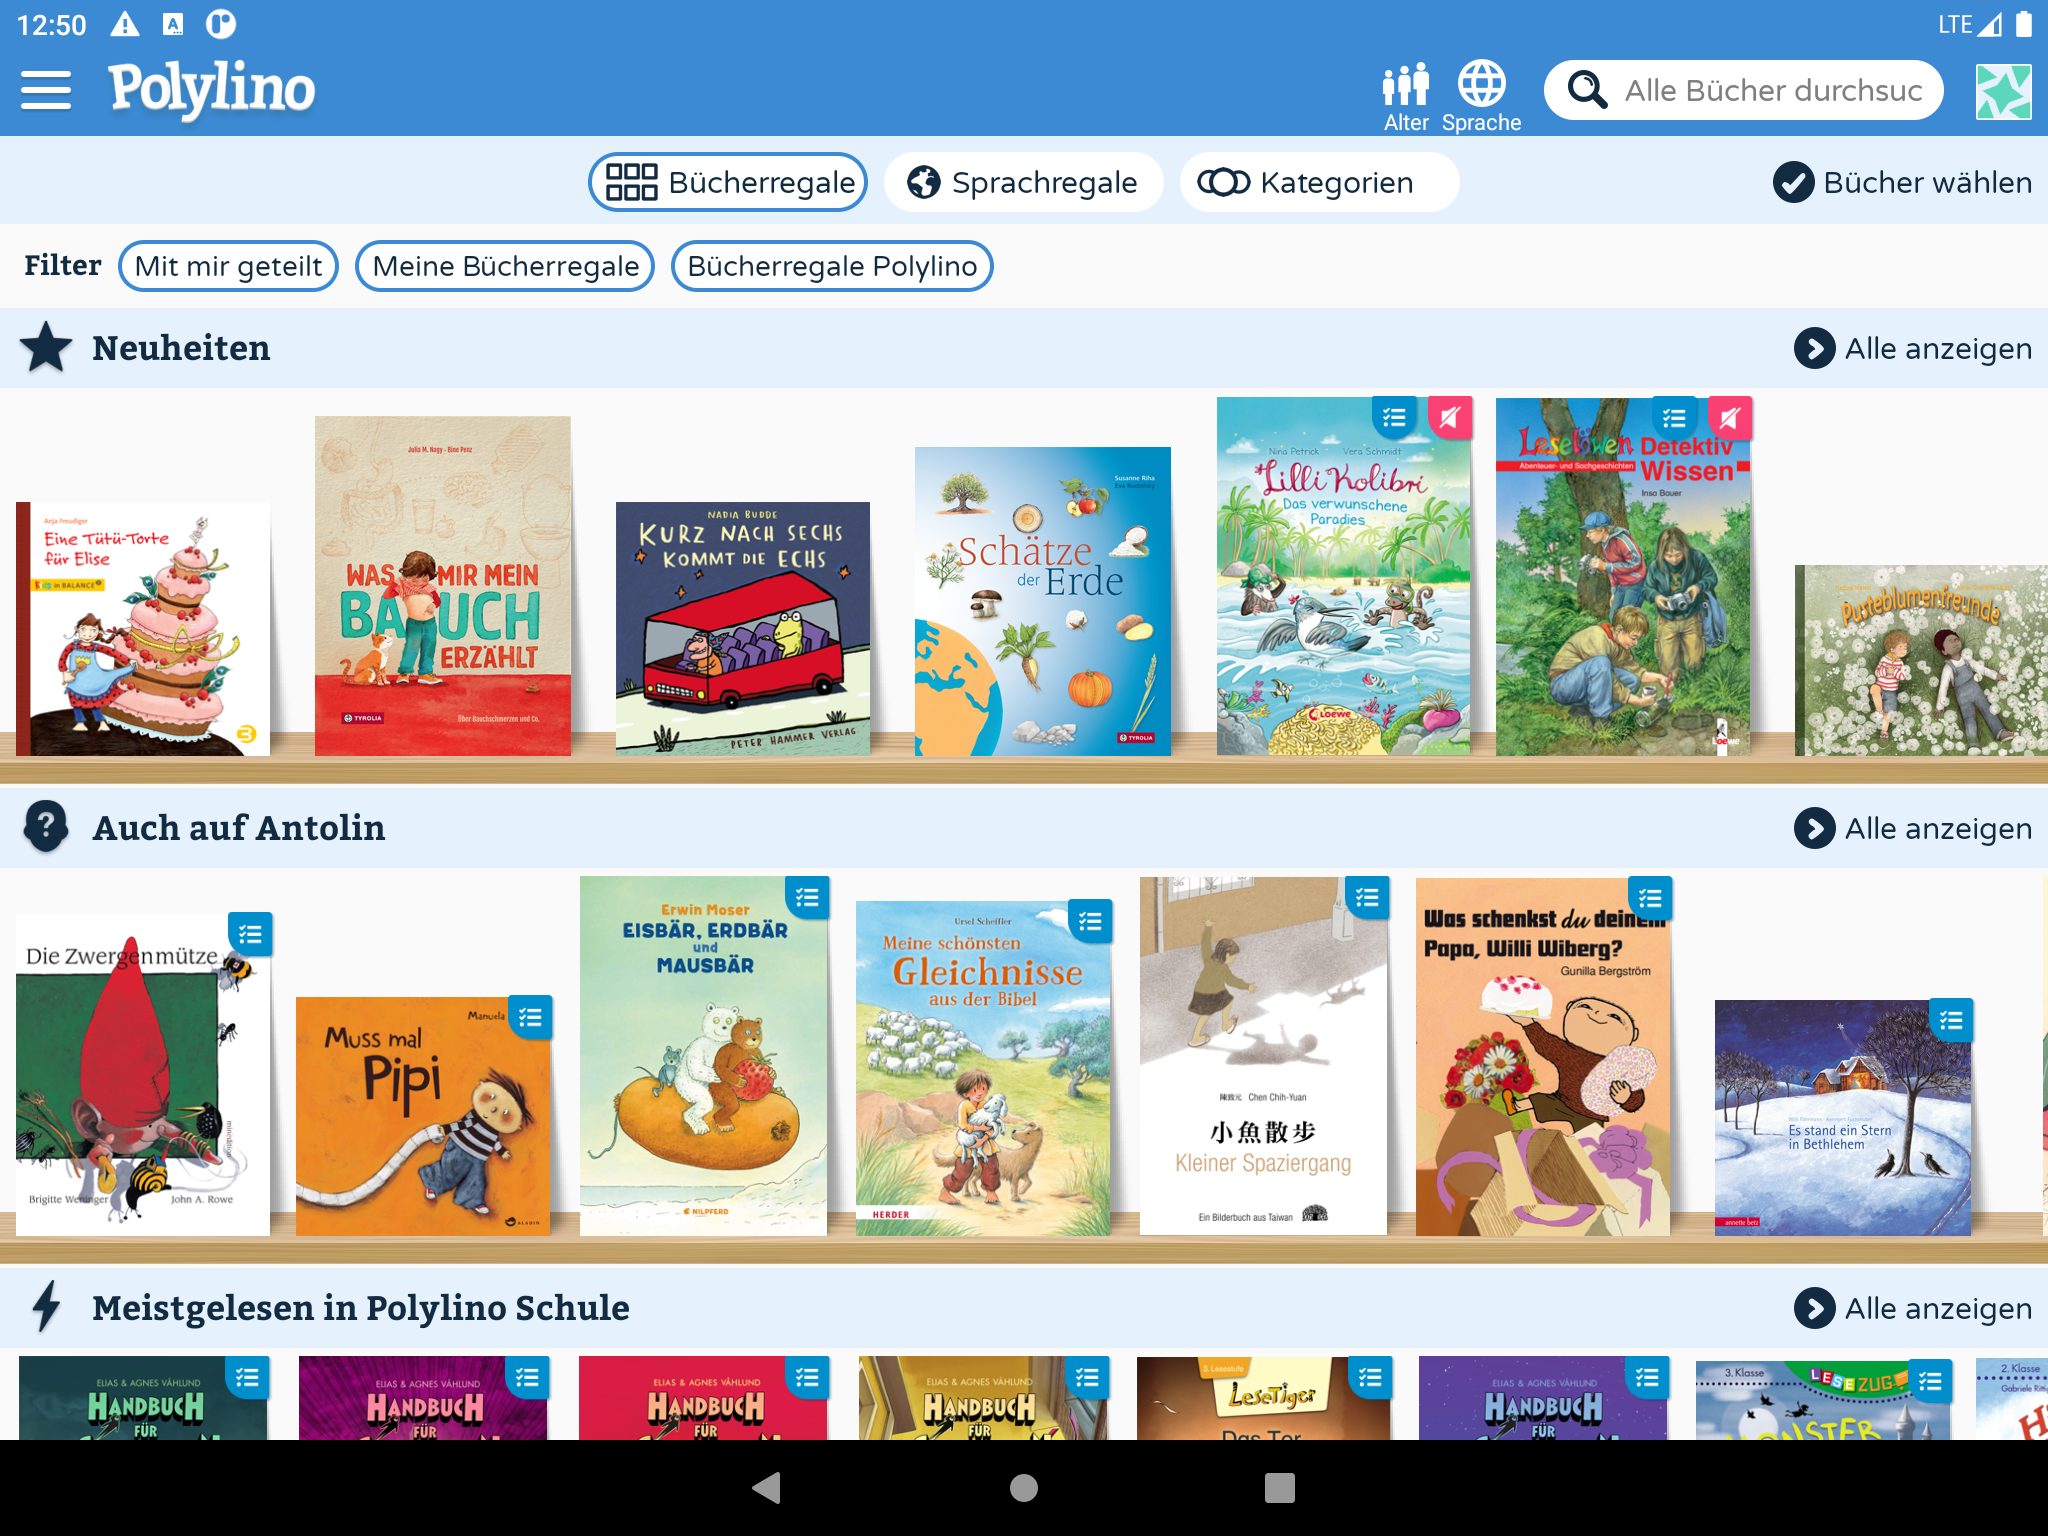Tap quiz icon on the Lesetiger book

pos(1370,1378)
